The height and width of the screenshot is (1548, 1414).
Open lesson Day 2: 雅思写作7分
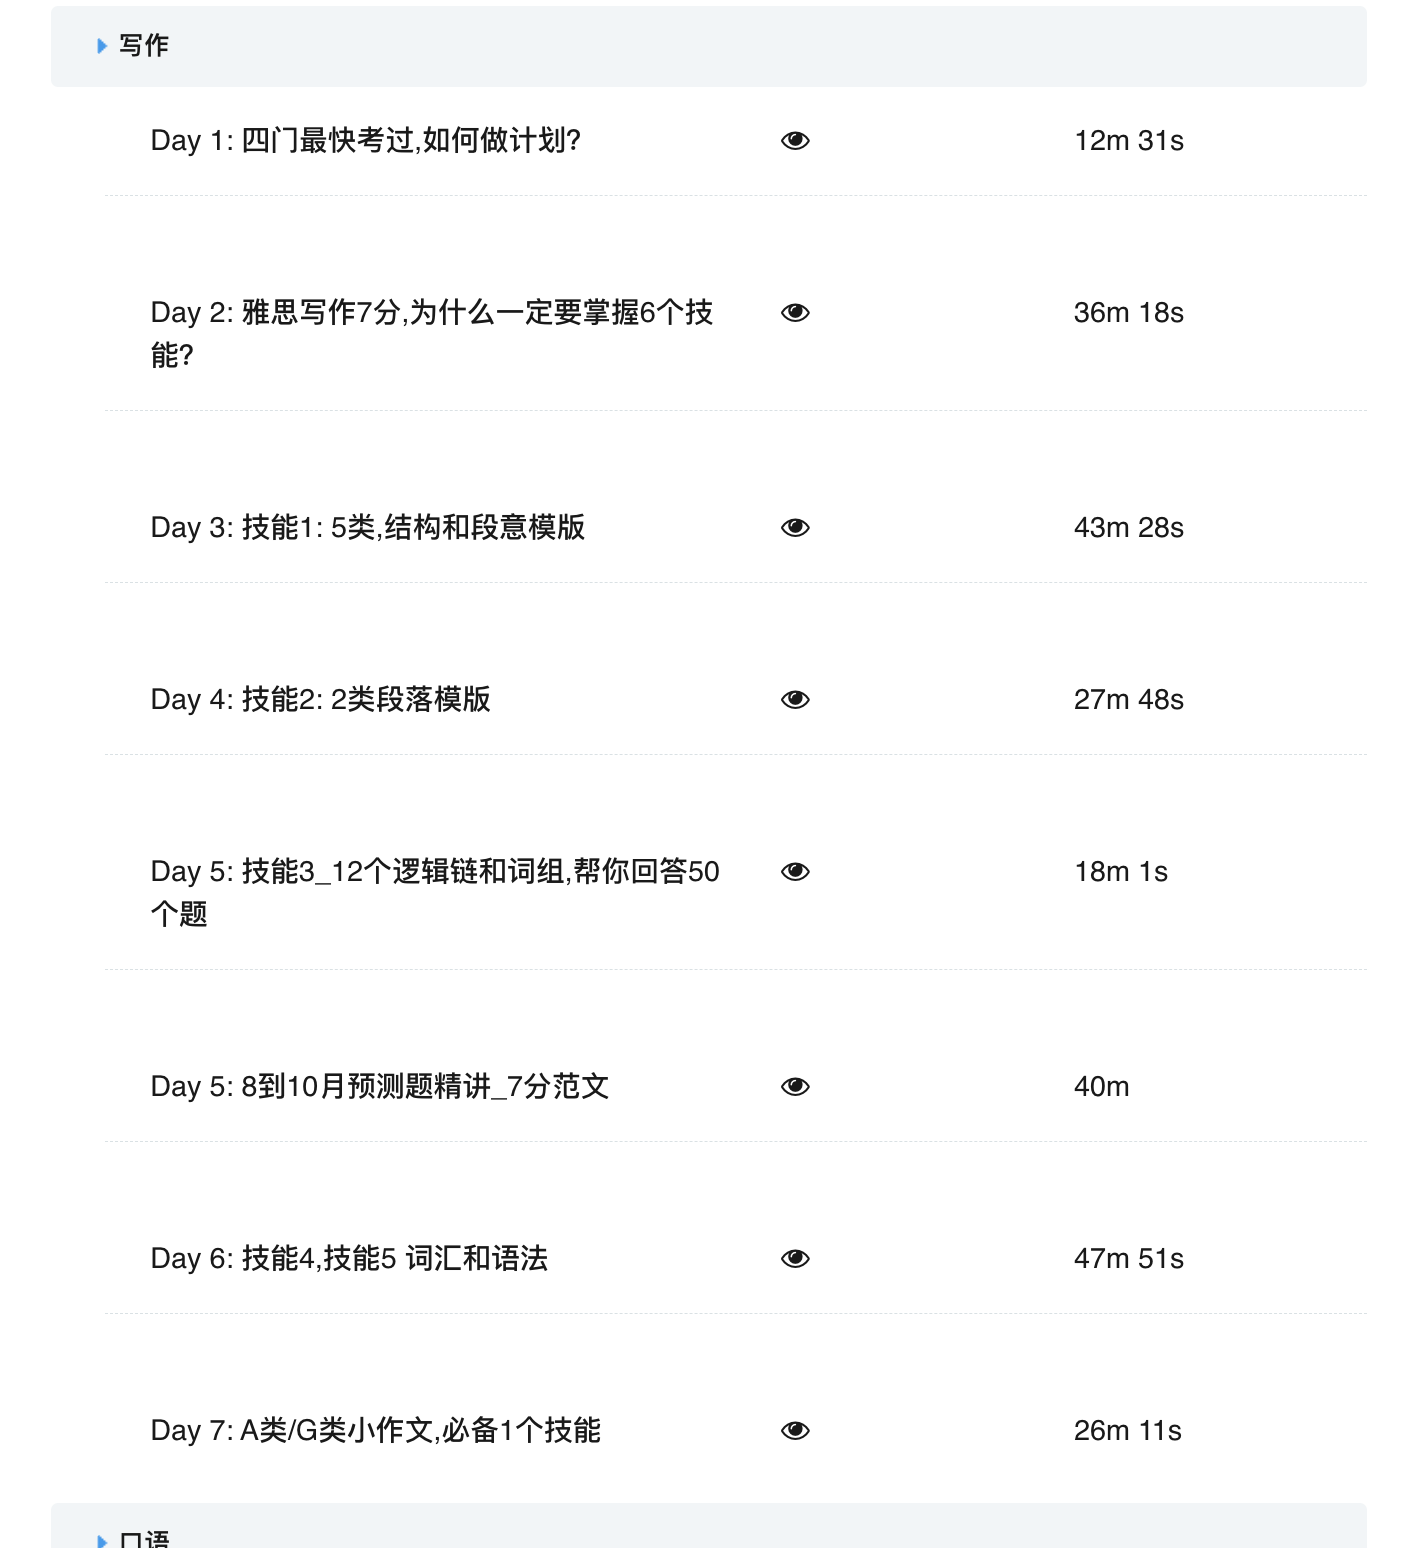tap(431, 313)
